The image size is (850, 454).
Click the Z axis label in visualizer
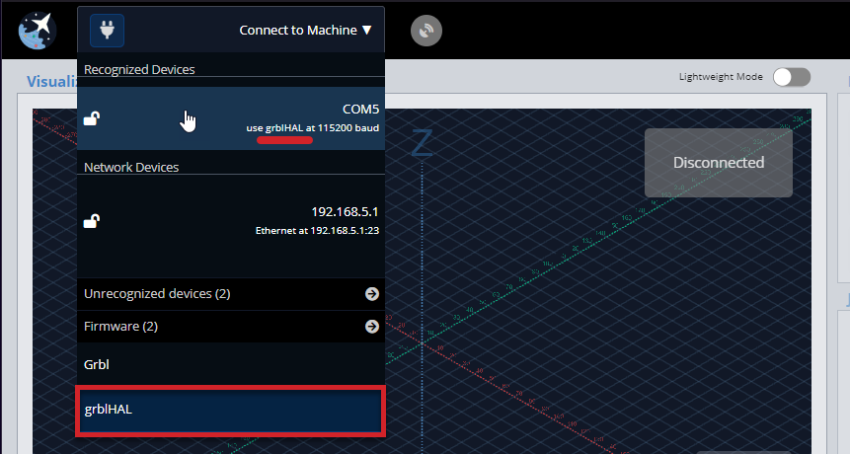(422, 143)
